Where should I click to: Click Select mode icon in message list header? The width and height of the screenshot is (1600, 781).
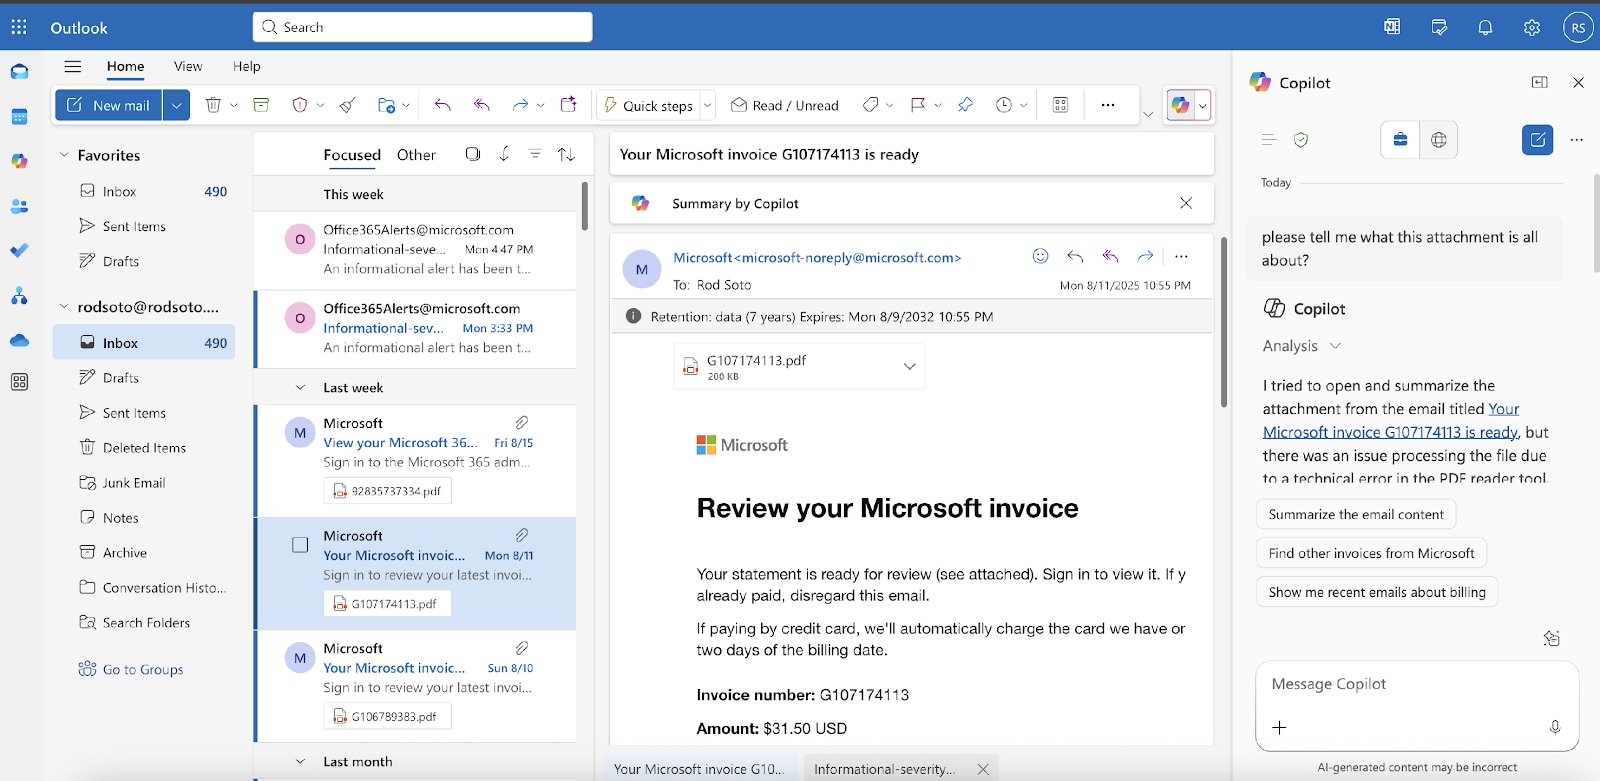point(473,154)
